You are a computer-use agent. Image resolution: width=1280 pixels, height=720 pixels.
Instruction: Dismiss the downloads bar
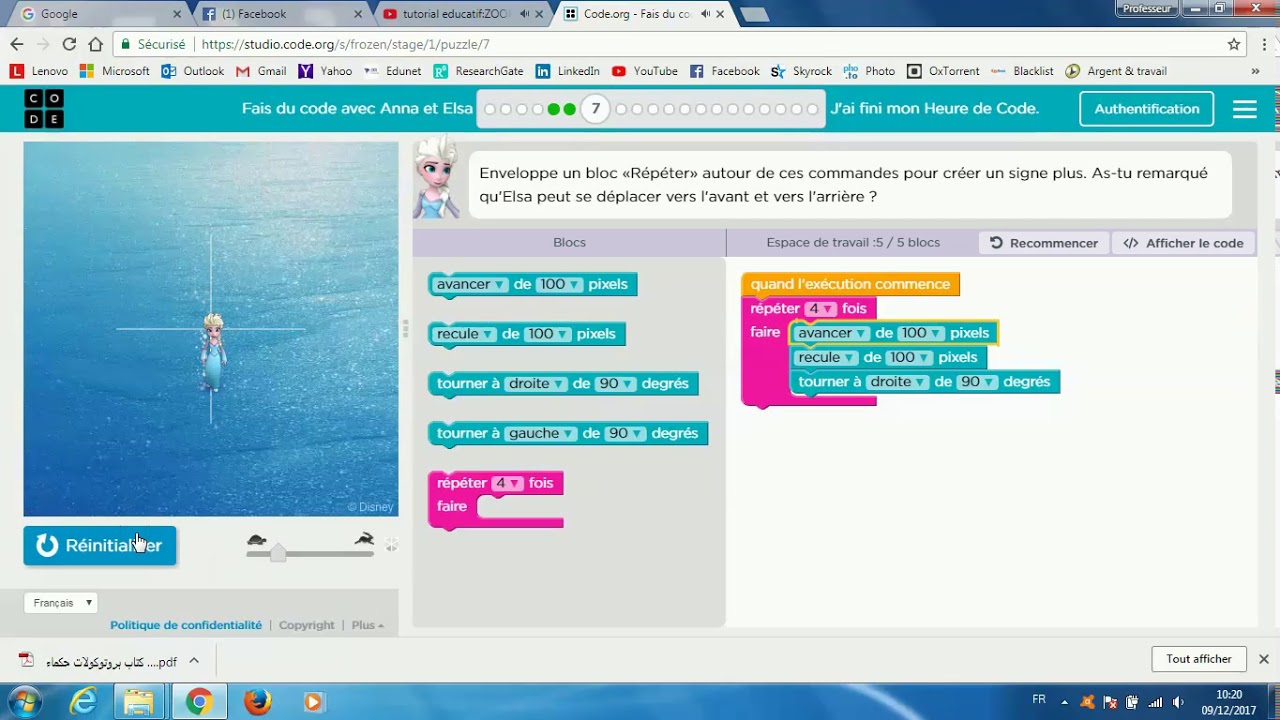pyautogui.click(x=1263, y=659)
